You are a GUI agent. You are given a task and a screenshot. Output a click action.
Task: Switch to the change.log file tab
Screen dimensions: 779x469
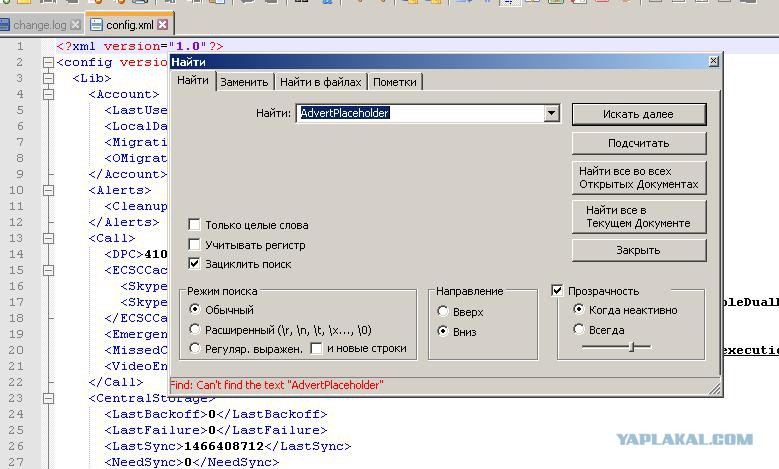41,24
